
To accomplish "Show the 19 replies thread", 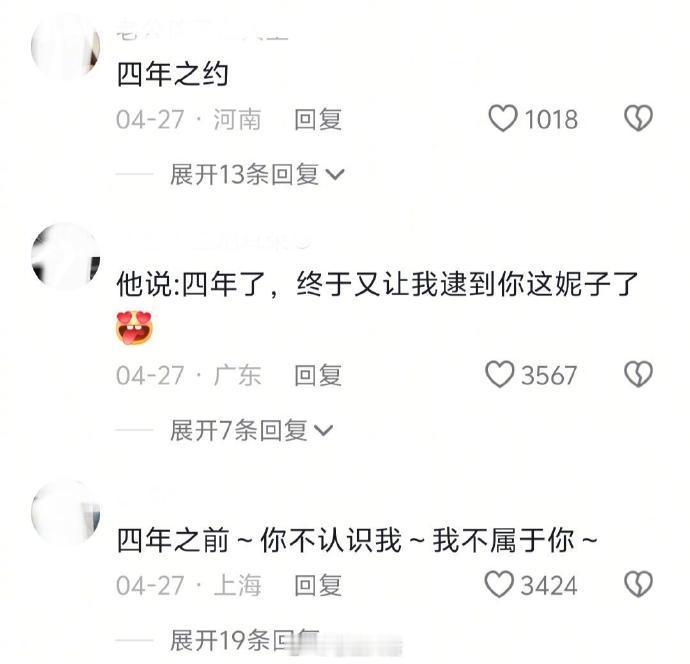I will (x=245, y=640).
